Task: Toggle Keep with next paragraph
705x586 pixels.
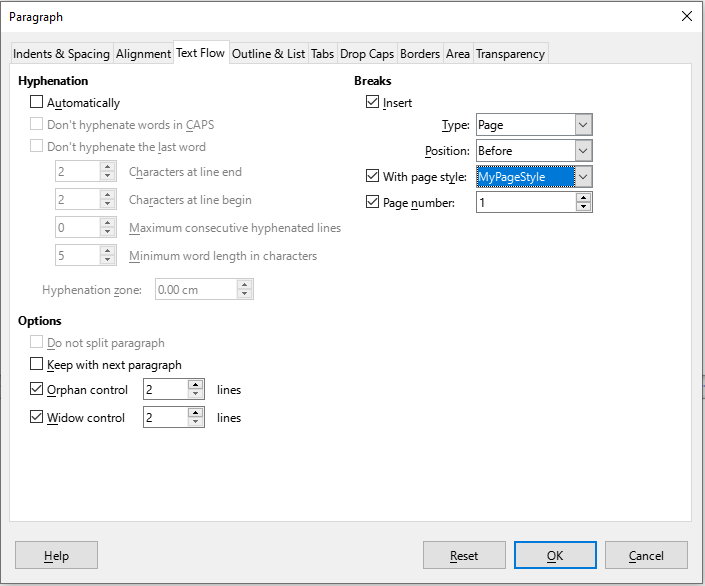Action: (x=37, y=365)
